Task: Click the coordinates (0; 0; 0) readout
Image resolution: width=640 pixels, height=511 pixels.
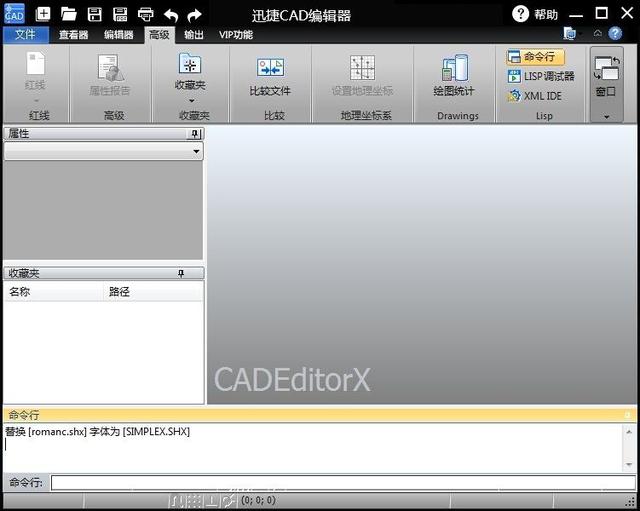Action: point(258,500)
